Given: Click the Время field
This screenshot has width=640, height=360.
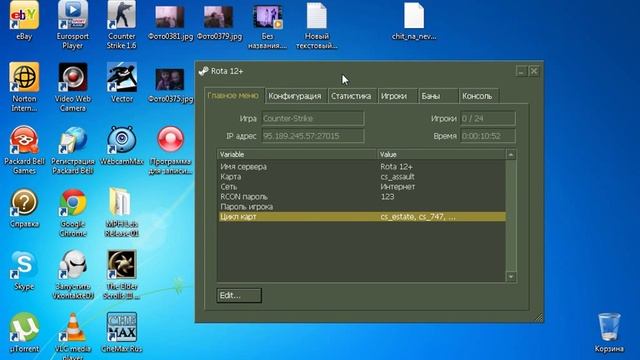Looking at the screenshot, I should [488, 136].
